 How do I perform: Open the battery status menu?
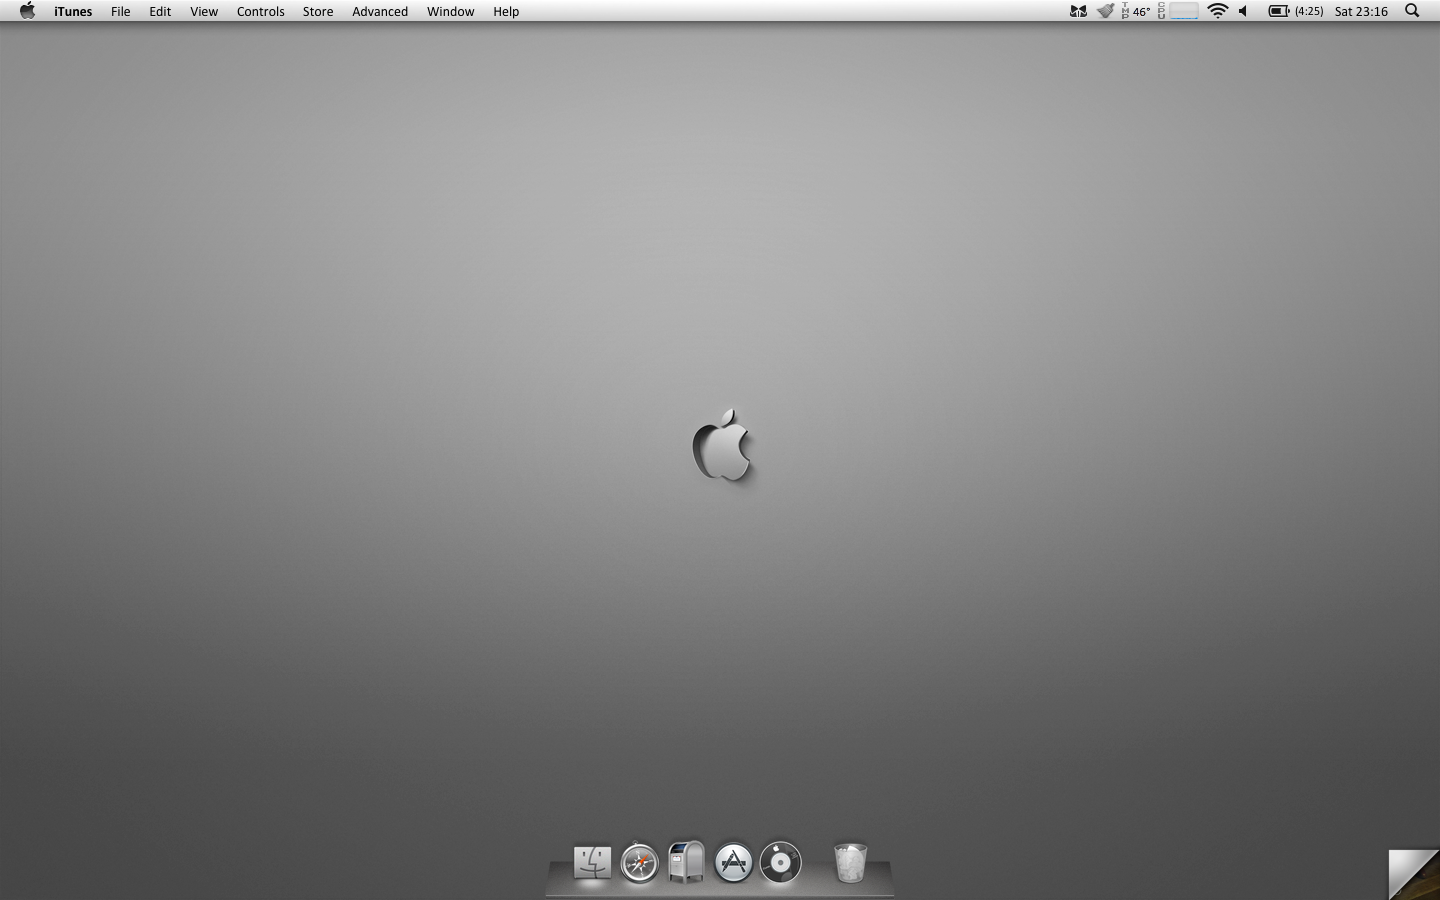1296,11
